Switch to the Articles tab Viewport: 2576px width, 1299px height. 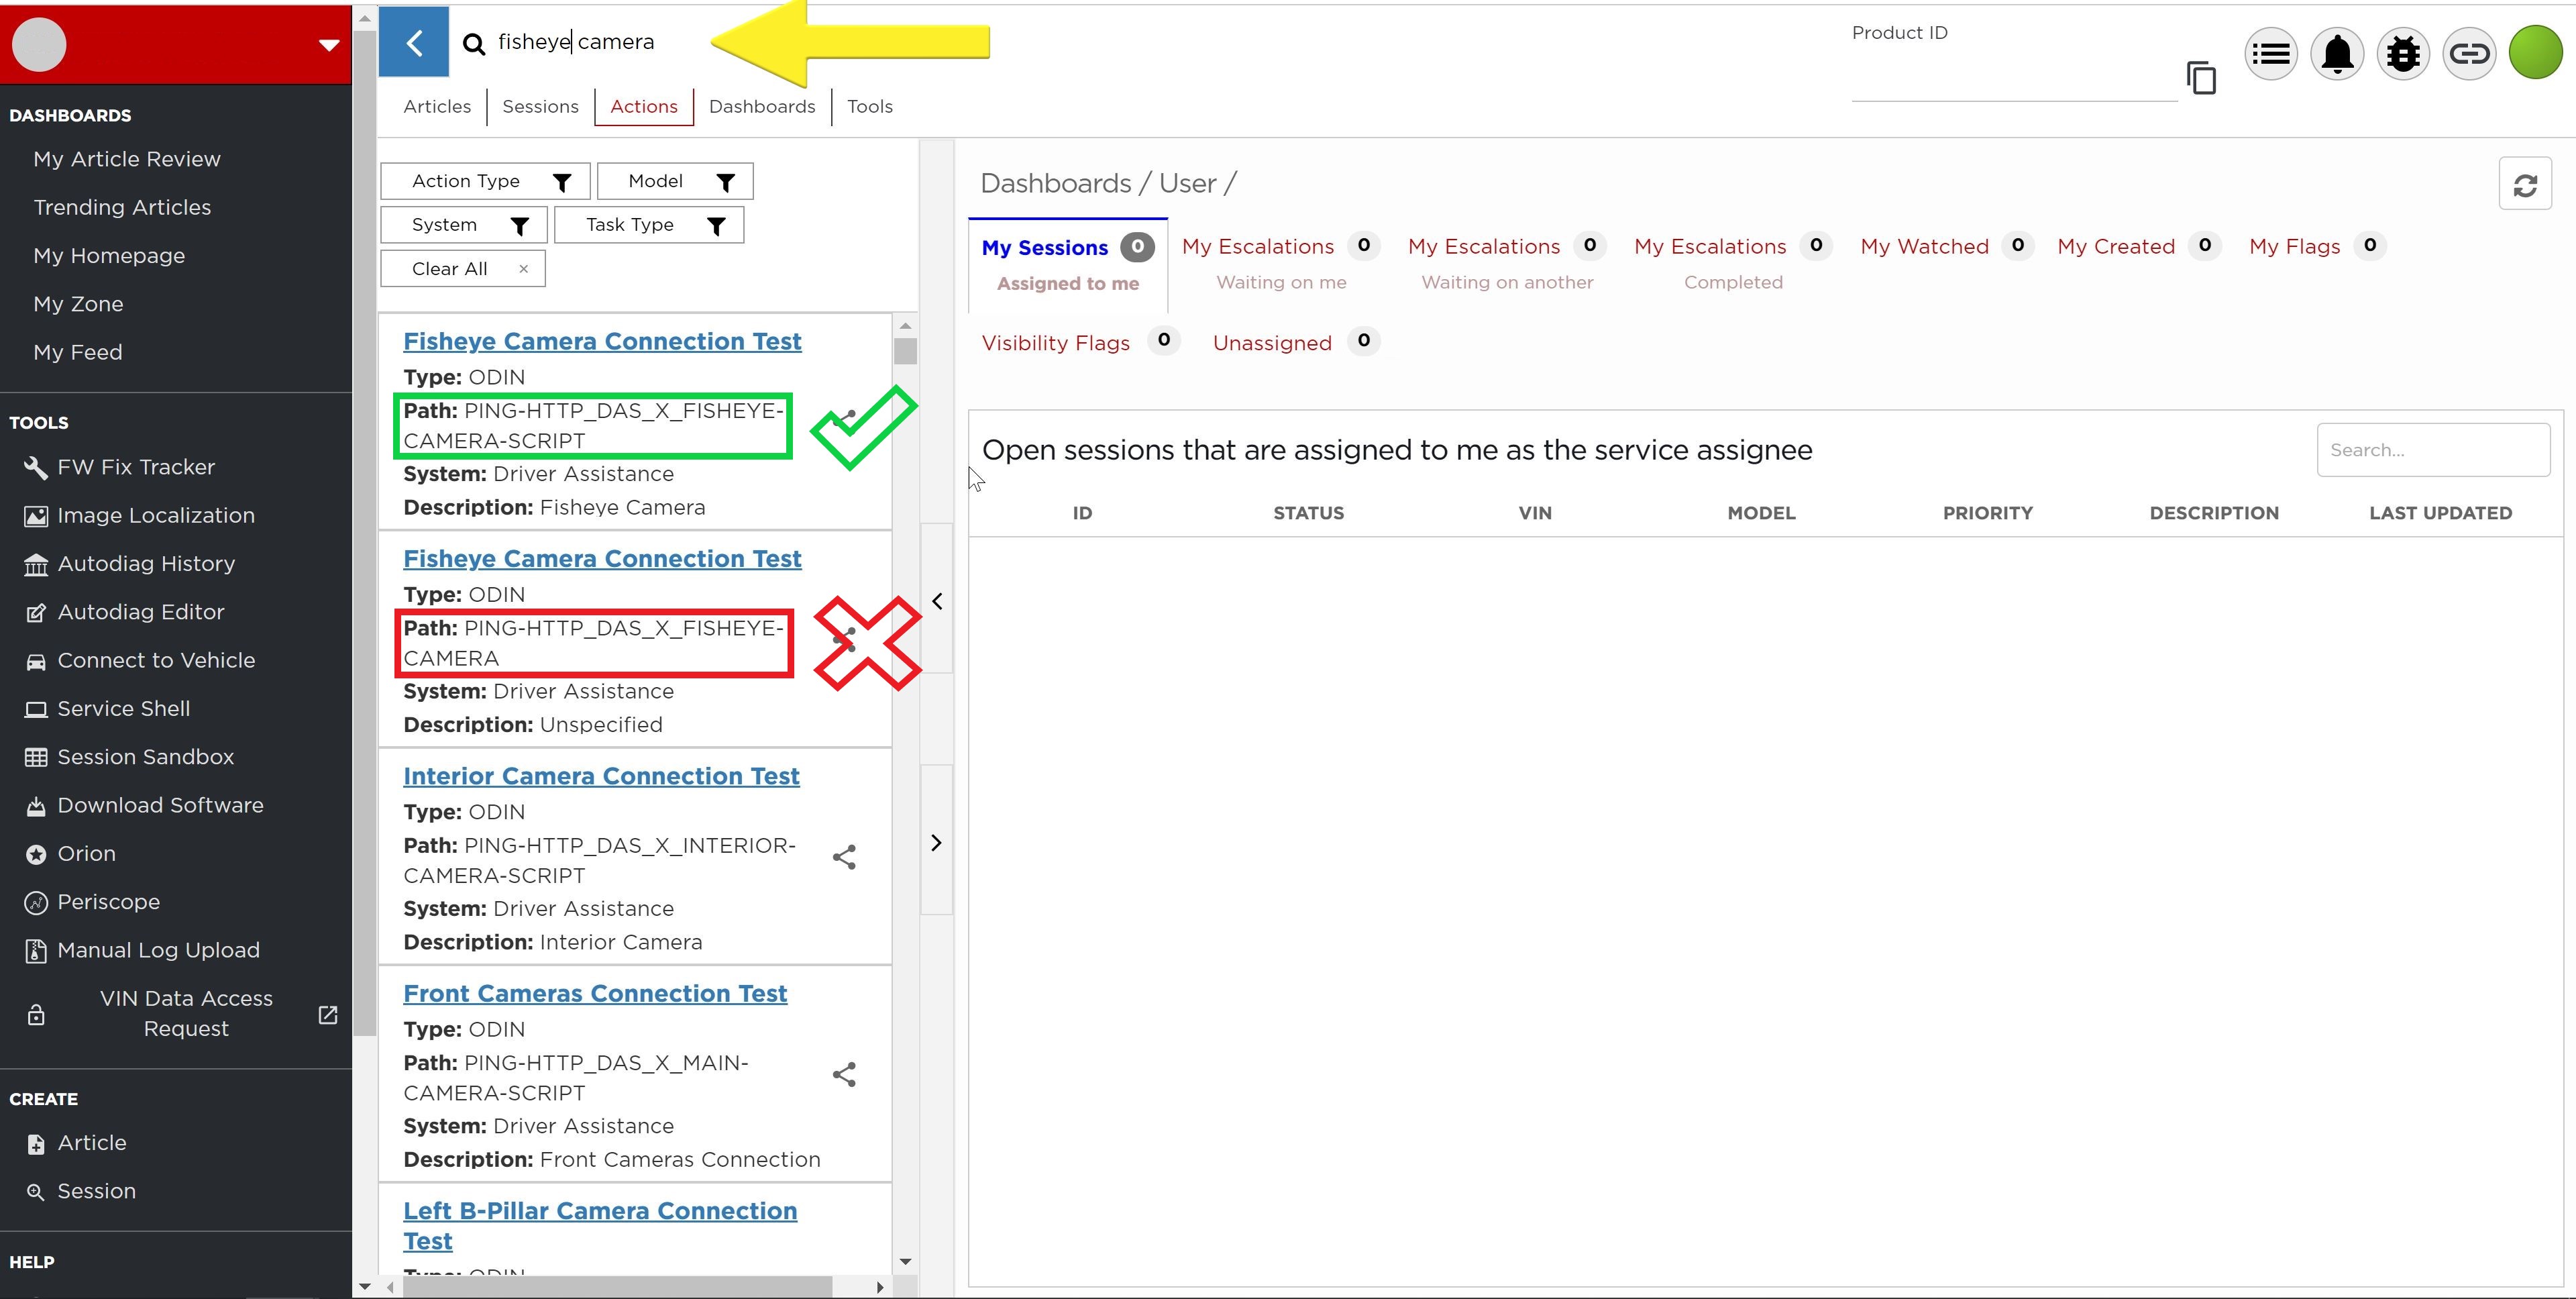[x=437, y=107]
